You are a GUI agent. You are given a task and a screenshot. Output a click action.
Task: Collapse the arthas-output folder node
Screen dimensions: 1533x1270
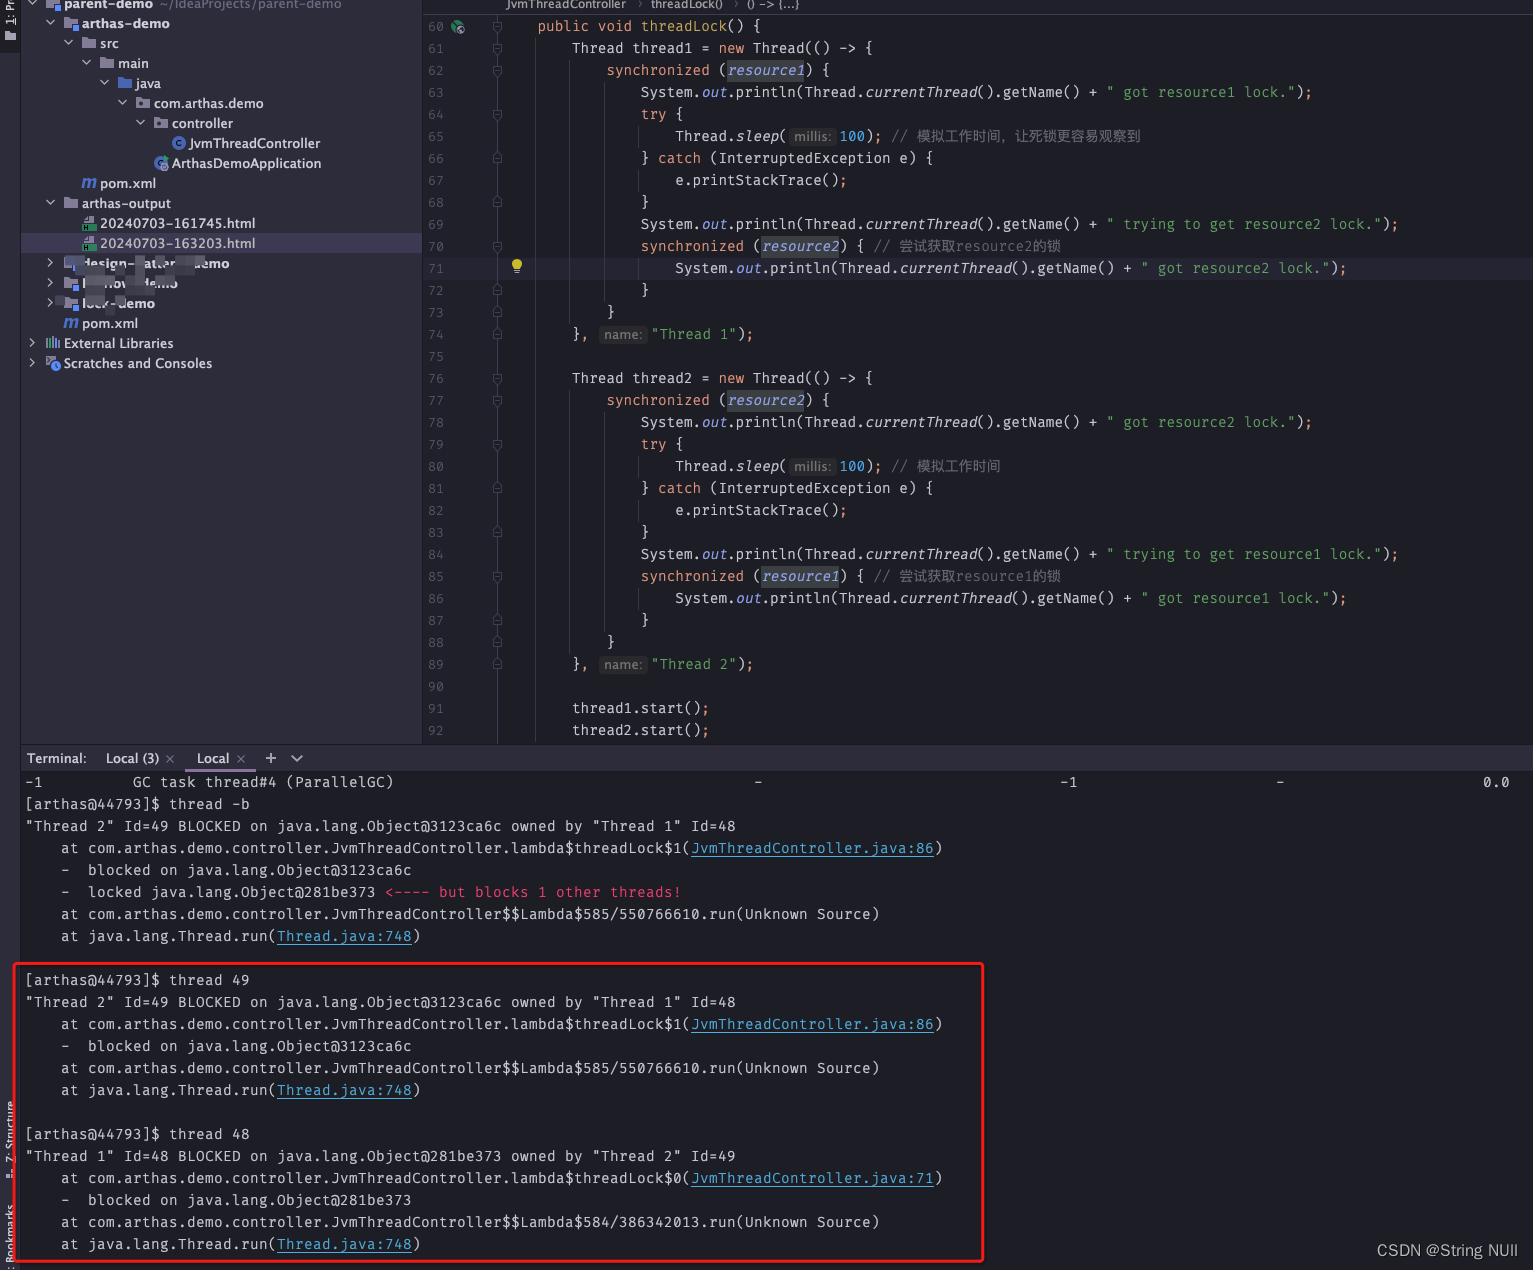pyautogui.click(x=51, y=203)
